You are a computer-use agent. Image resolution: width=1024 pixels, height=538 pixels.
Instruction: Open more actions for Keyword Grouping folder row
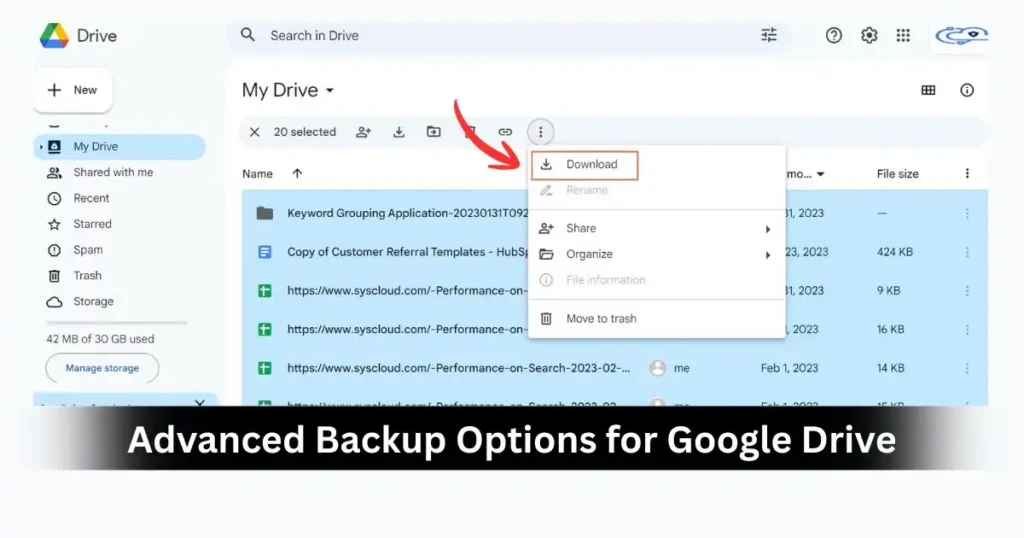pos(967,213)
